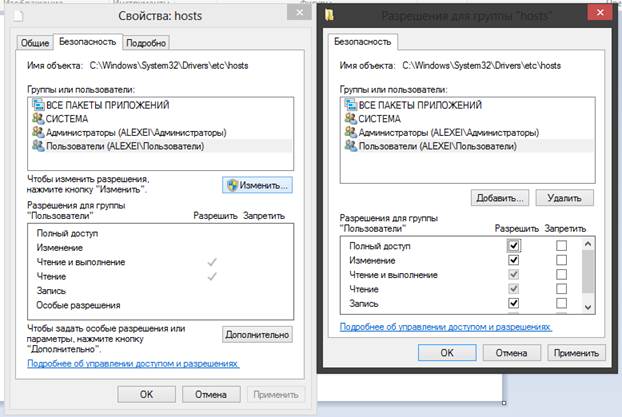
Task: Select ВСЕ ПАКЕТЫ ПРИЛОЖЕНИЙ icon in Properties window
Action: tap(37, 104)
